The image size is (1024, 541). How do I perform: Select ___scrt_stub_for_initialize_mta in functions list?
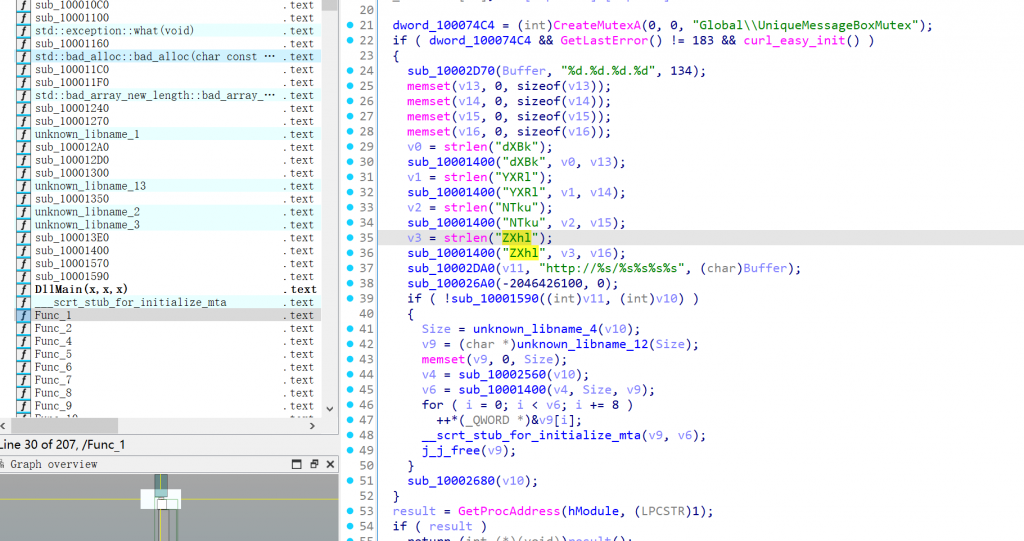pos(168,303)
